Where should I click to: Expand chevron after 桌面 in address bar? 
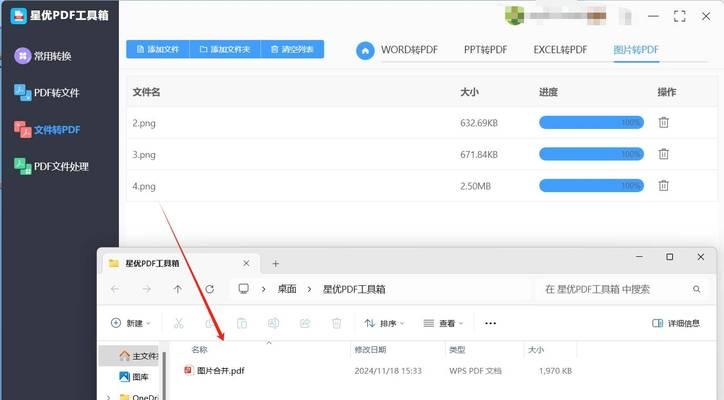[309, 290]
